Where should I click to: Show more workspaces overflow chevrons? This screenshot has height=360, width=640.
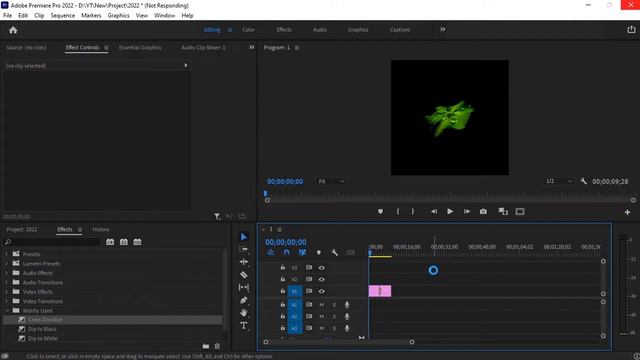coord(443,29)
